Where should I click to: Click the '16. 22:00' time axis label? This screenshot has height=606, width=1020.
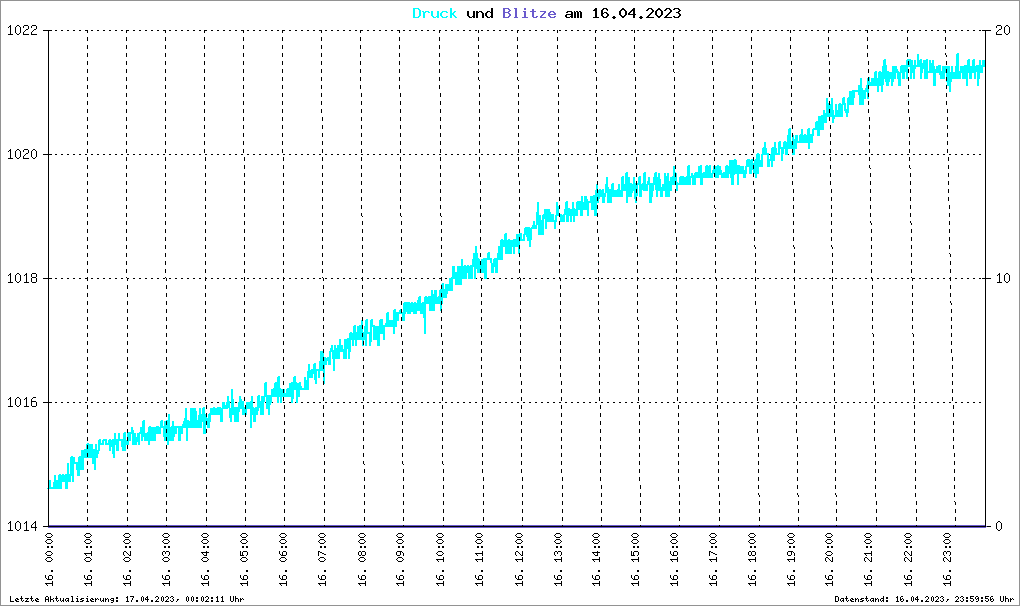click(x=908, y=559)
